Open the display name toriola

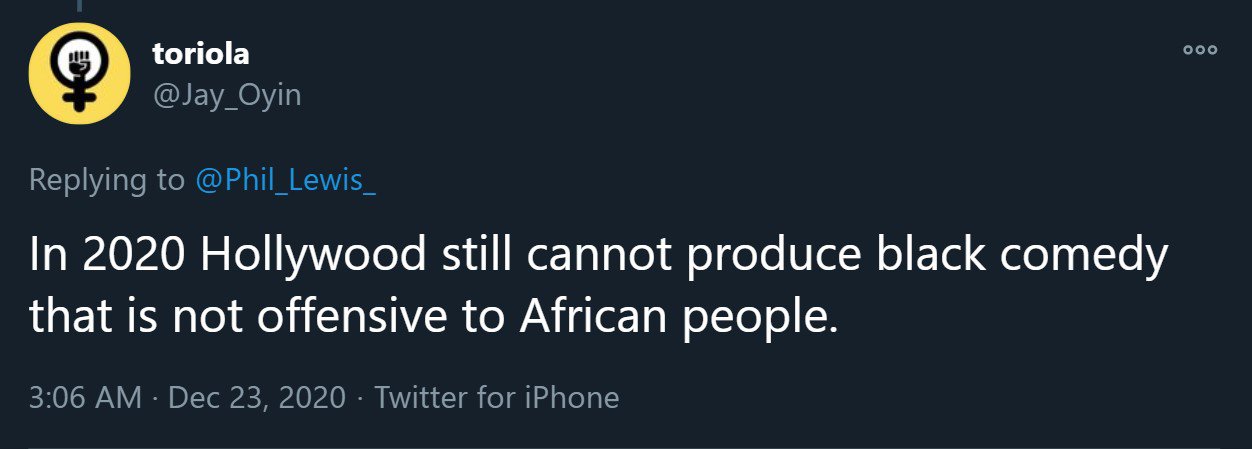(200, 54)
